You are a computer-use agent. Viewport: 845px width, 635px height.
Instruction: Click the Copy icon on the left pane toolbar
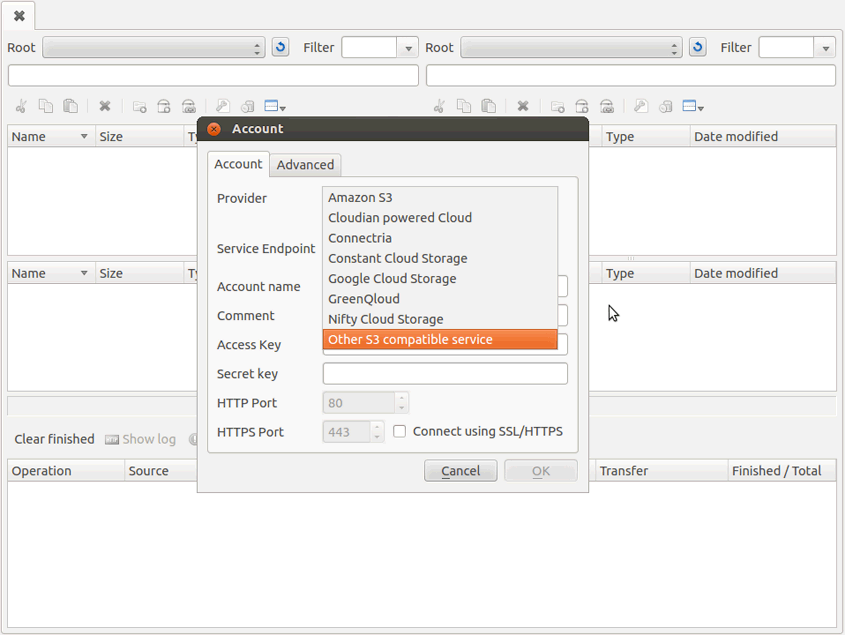(x=46, y=106)
